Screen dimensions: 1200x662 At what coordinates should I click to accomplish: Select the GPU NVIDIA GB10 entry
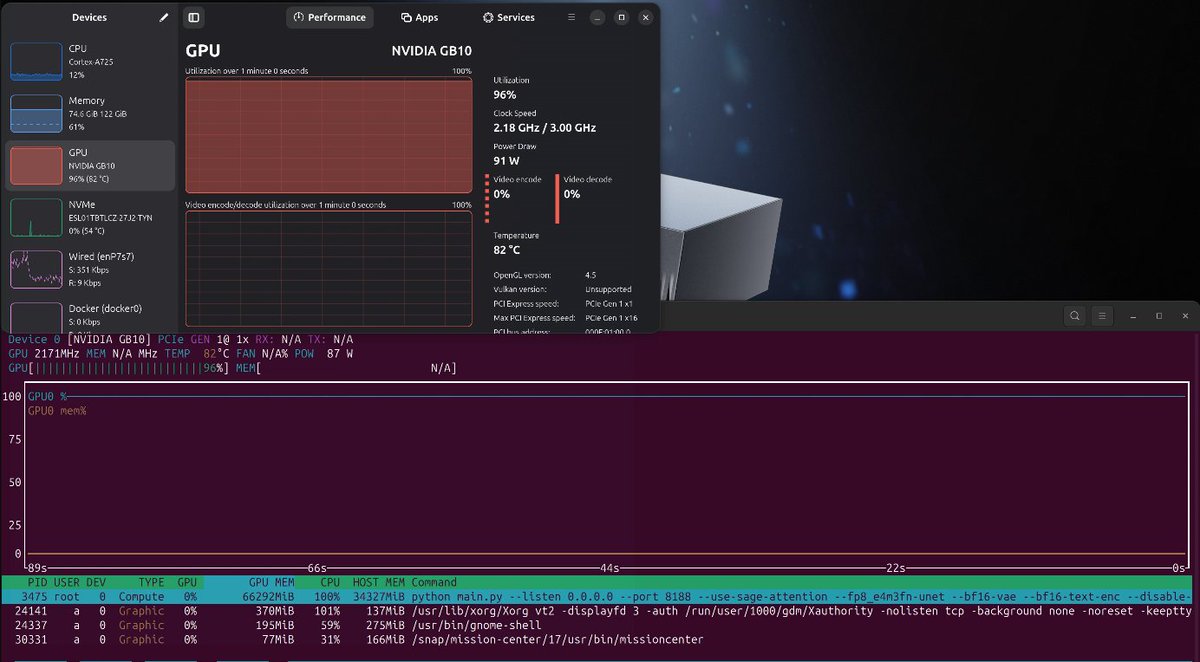[x=91, y=165]
